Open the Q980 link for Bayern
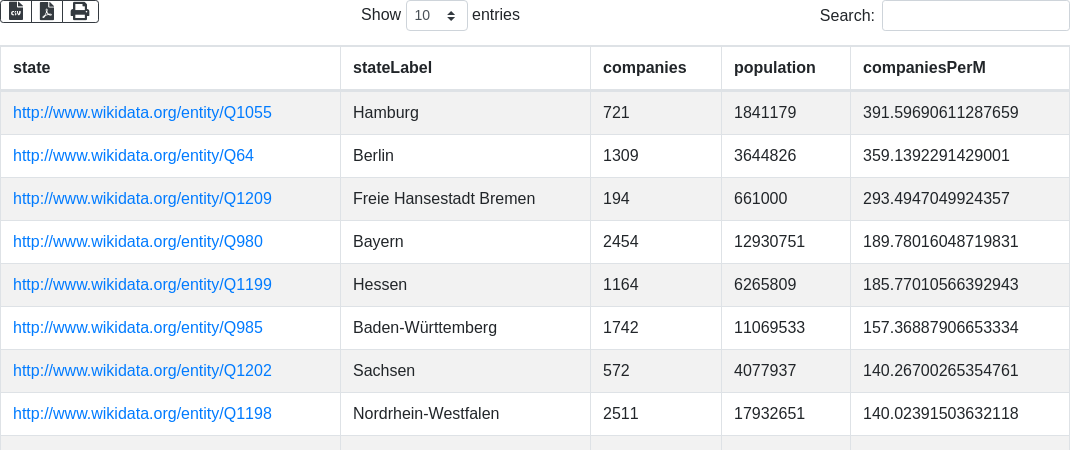 click(138, 242)
